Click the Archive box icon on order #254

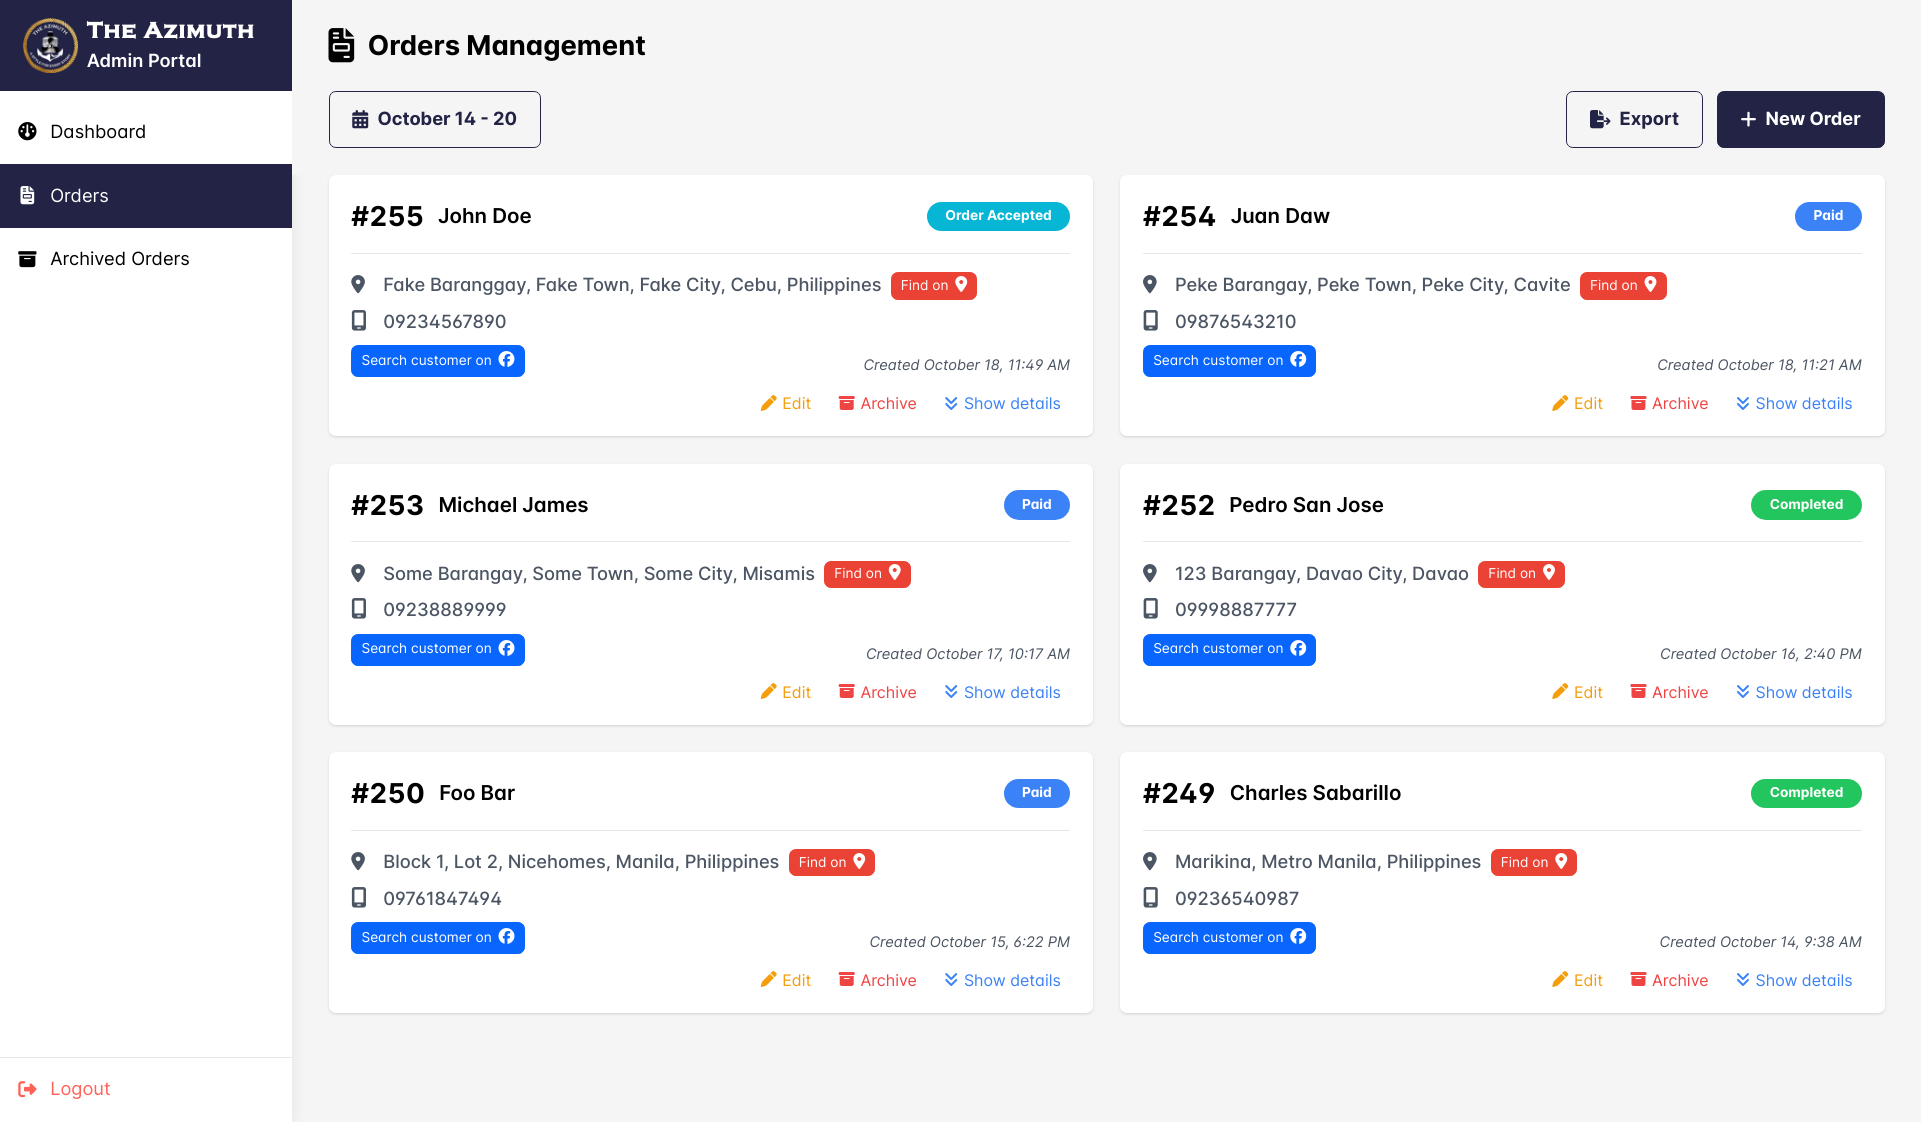coord(1638,403)
